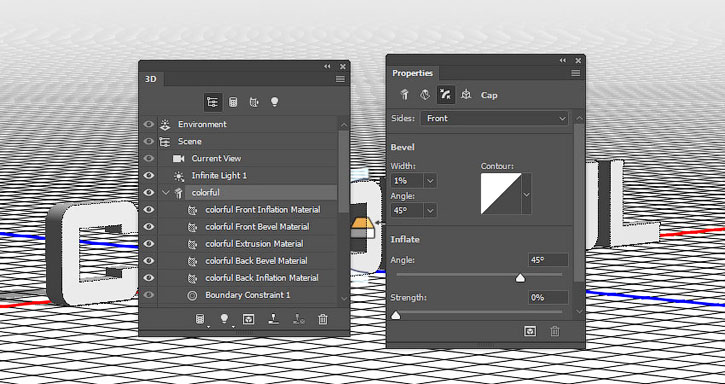The image size is (725, 384).
Task: Open Sides dropdown showing Front
Action: point(494,118)
